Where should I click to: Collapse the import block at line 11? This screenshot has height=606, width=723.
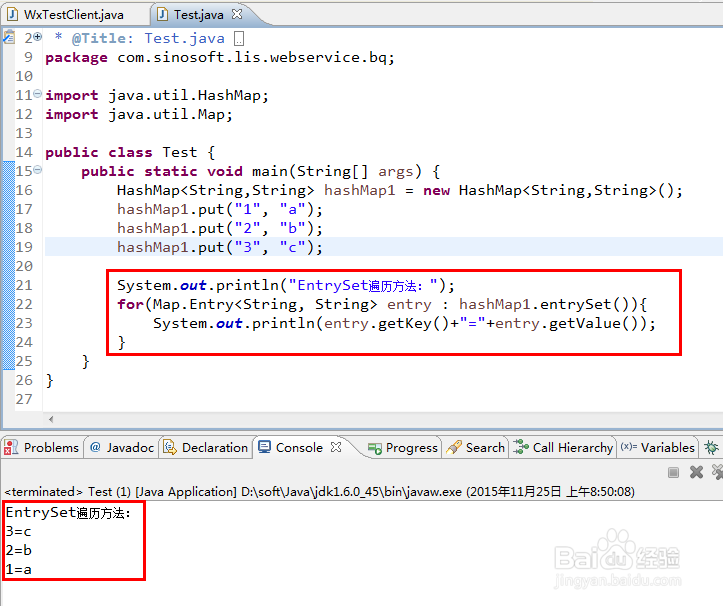(38, 94)
